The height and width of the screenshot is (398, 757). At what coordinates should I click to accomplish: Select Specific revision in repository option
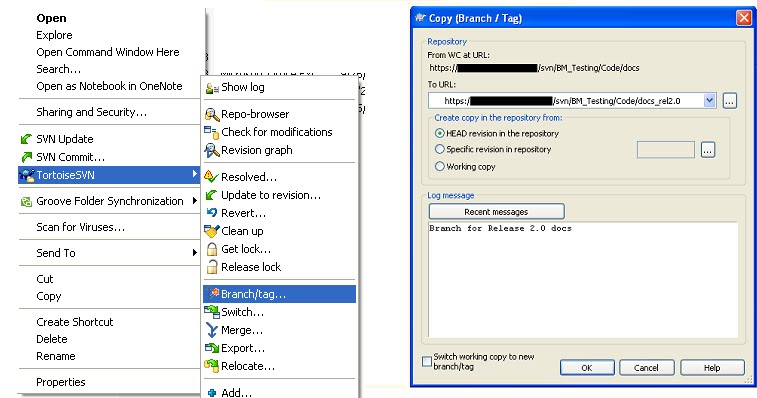[x=439, y=149]
